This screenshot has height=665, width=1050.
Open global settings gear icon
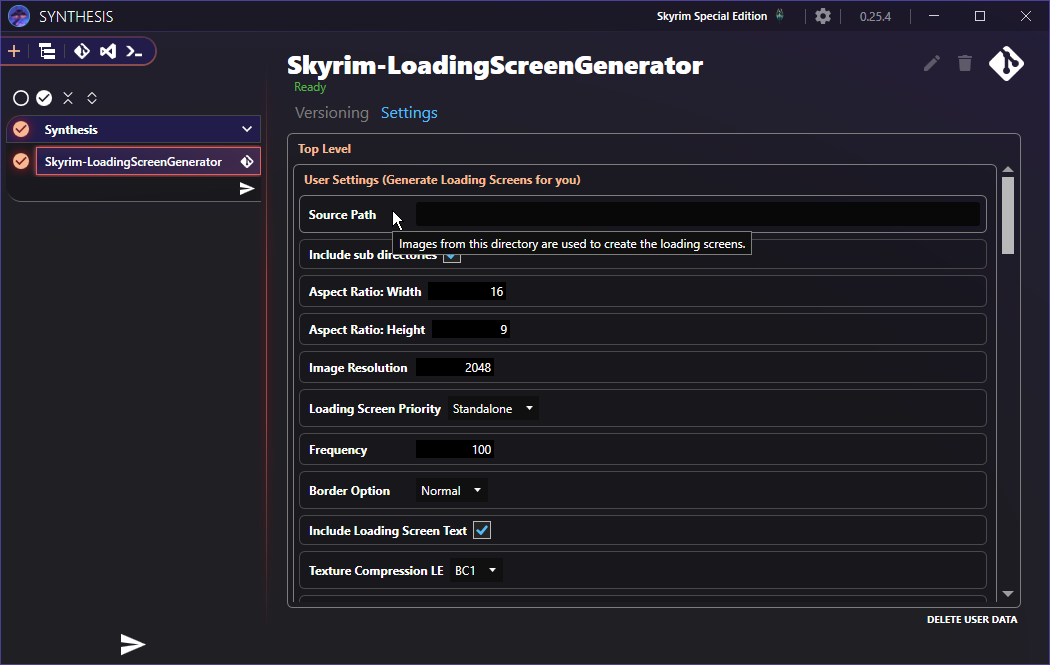(822, 16)
